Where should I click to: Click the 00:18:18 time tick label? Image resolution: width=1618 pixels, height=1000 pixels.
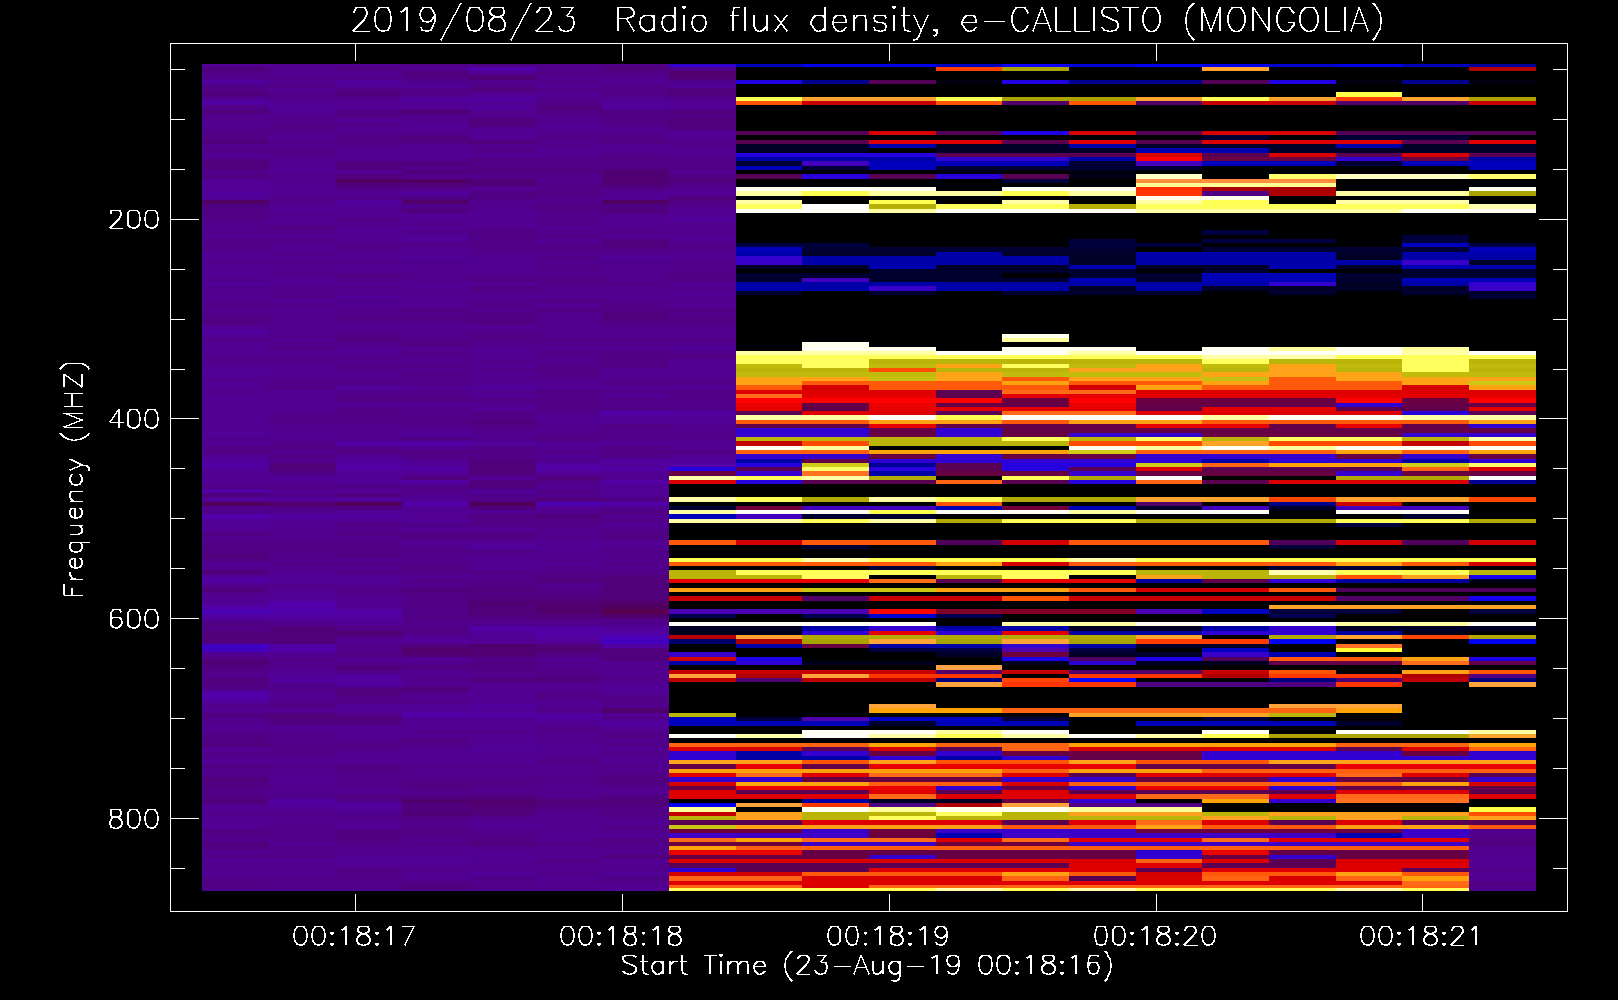pyautogui.click(x=621, y=937)
